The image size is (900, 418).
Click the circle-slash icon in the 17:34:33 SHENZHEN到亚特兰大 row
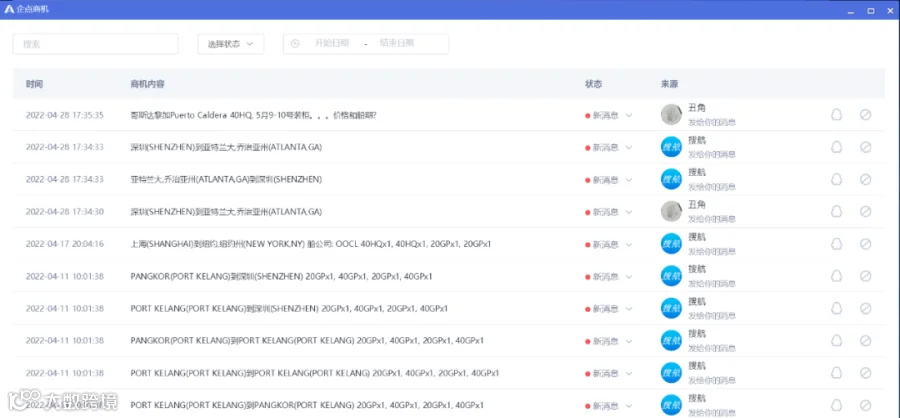click(x=866, y=147)
